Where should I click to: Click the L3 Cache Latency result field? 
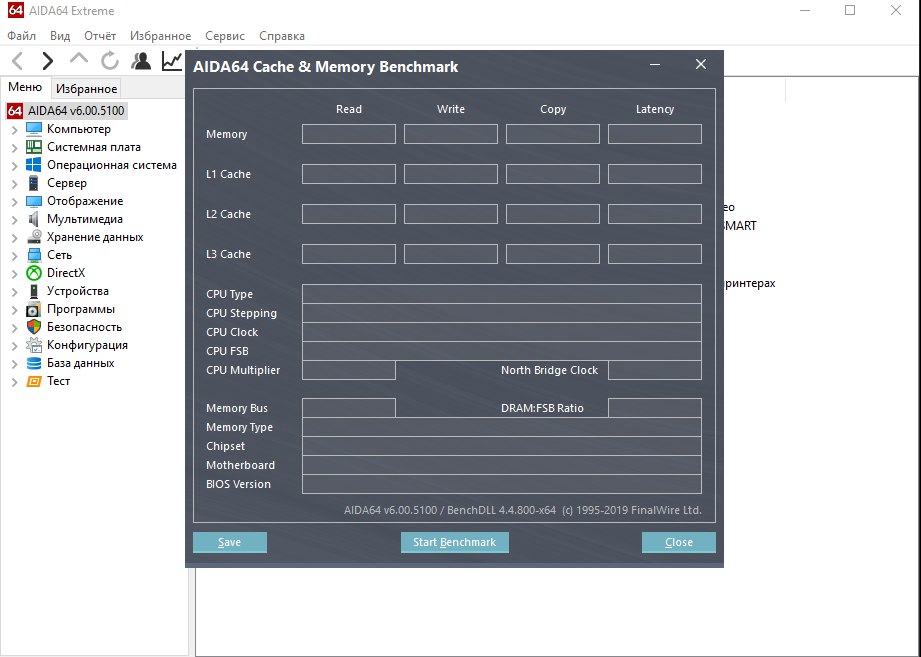coord(655,254)
